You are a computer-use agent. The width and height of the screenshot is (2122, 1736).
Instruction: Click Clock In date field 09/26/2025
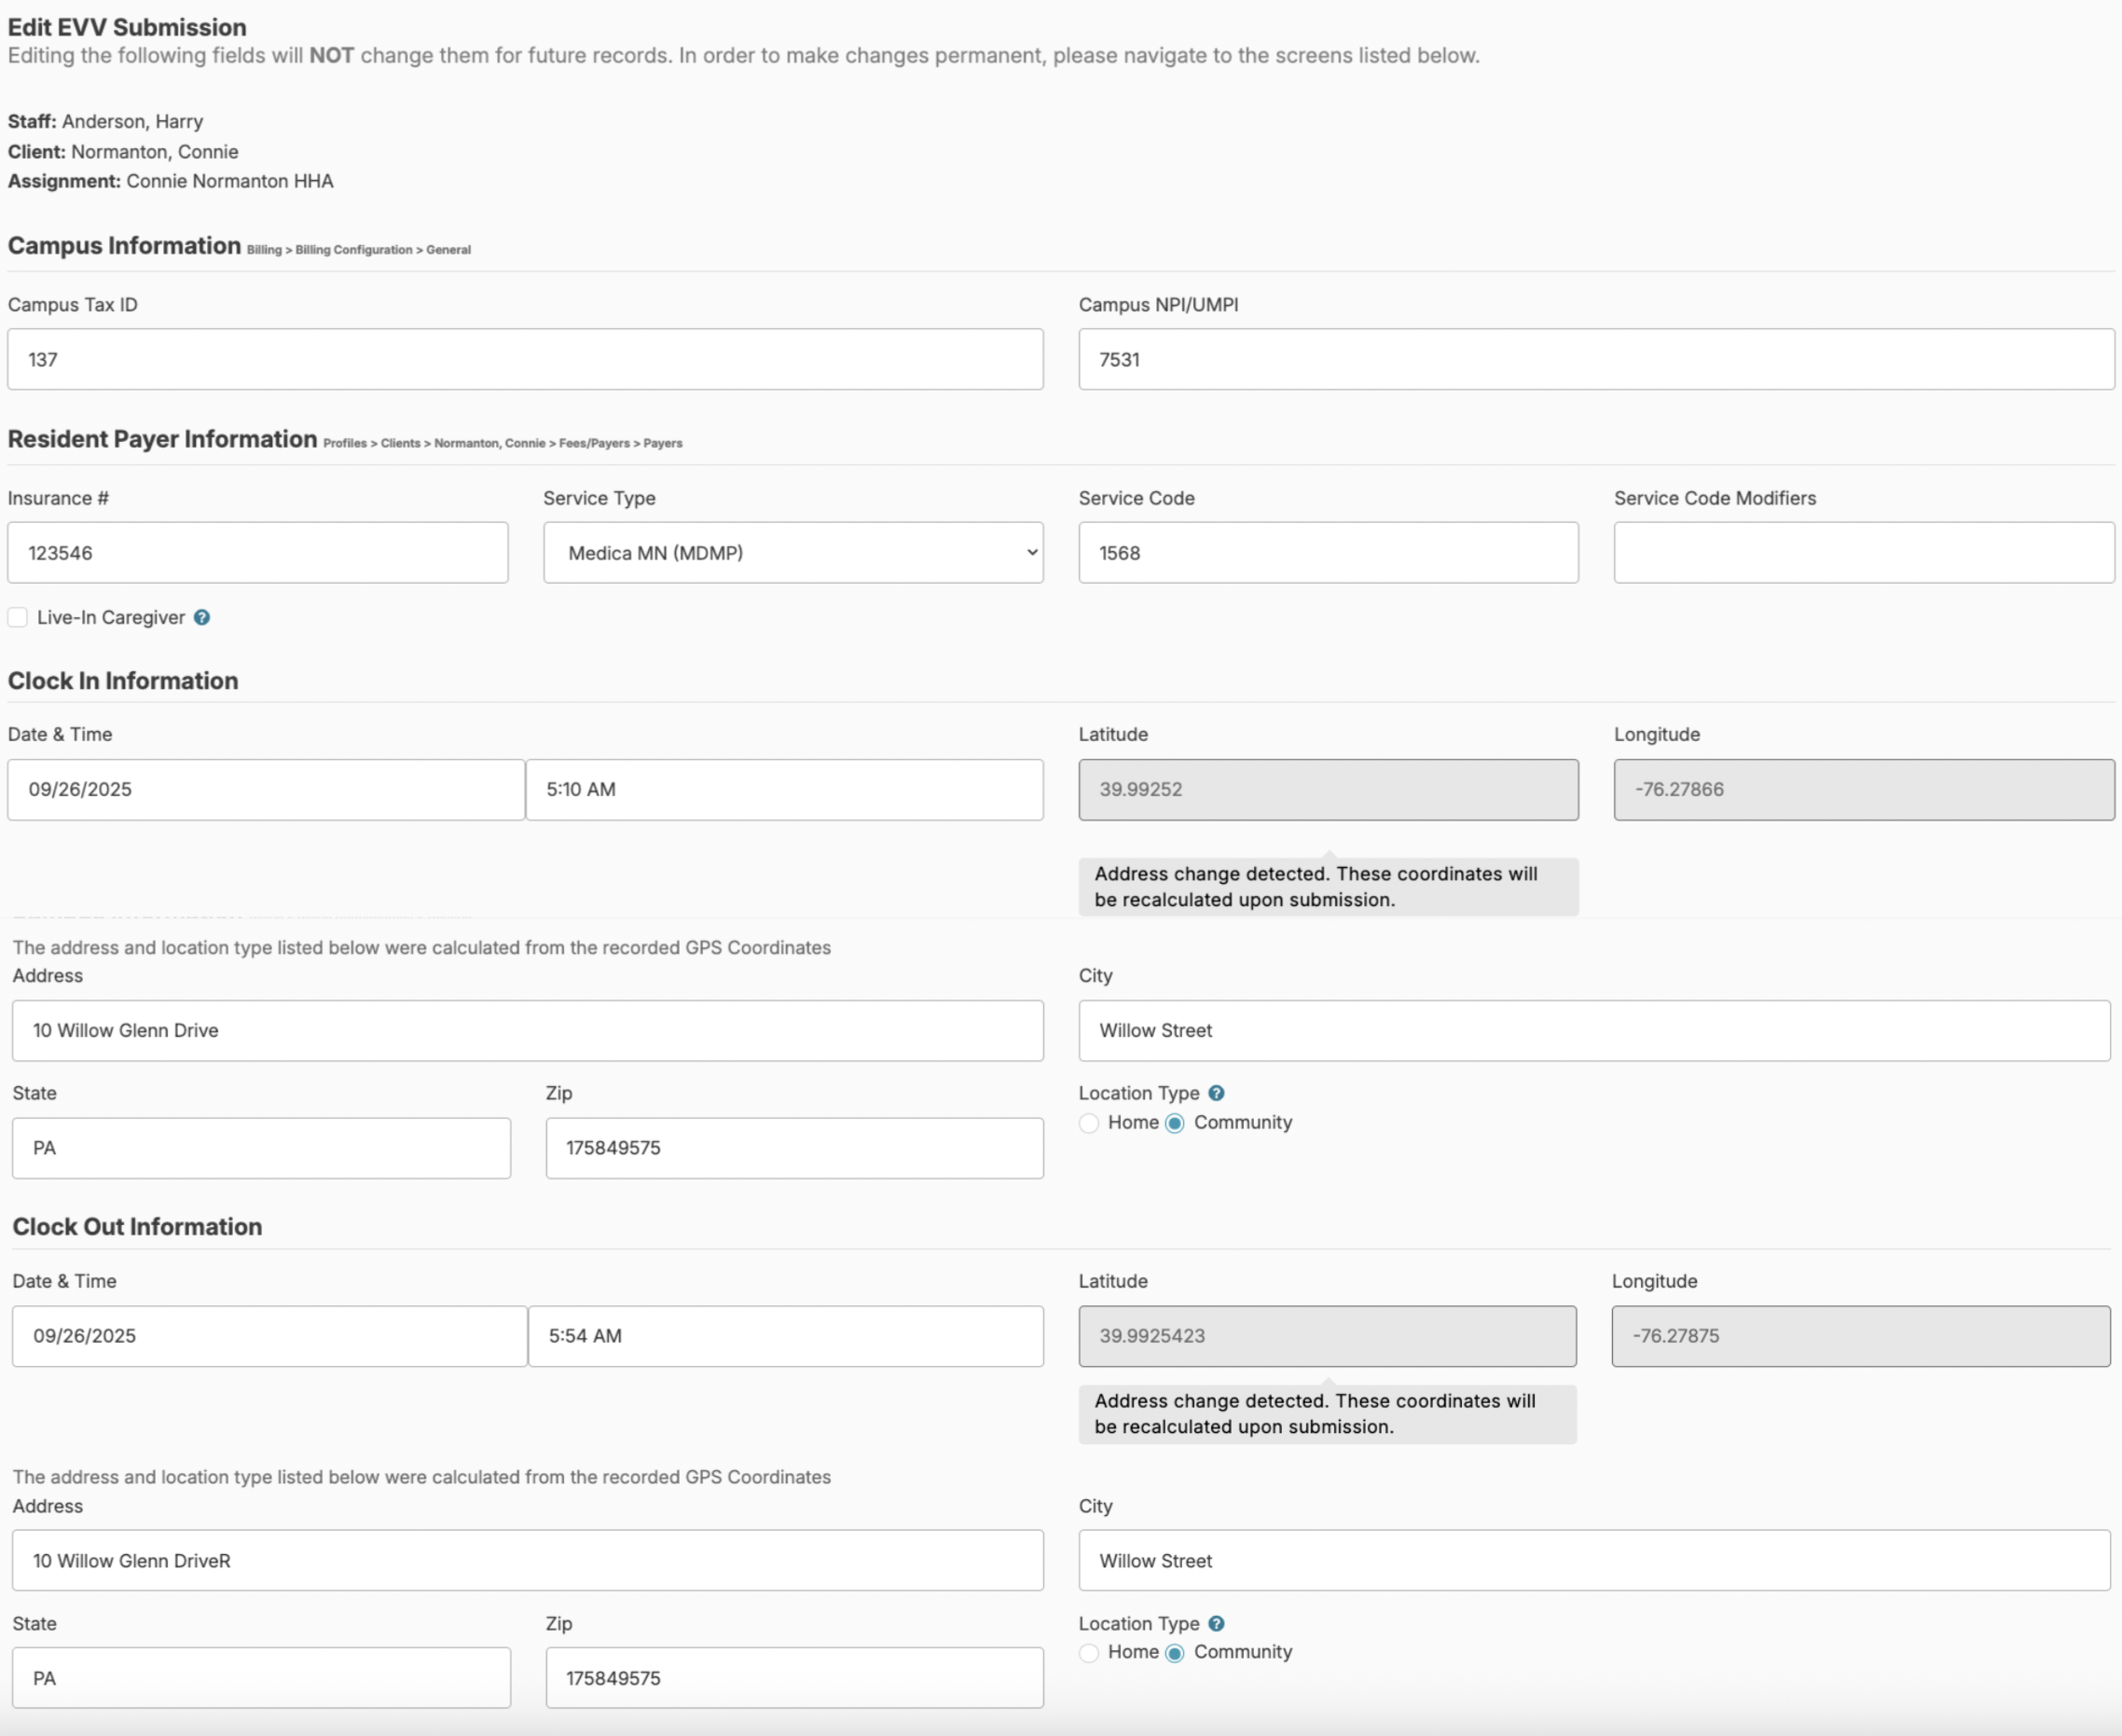point(266,789)
